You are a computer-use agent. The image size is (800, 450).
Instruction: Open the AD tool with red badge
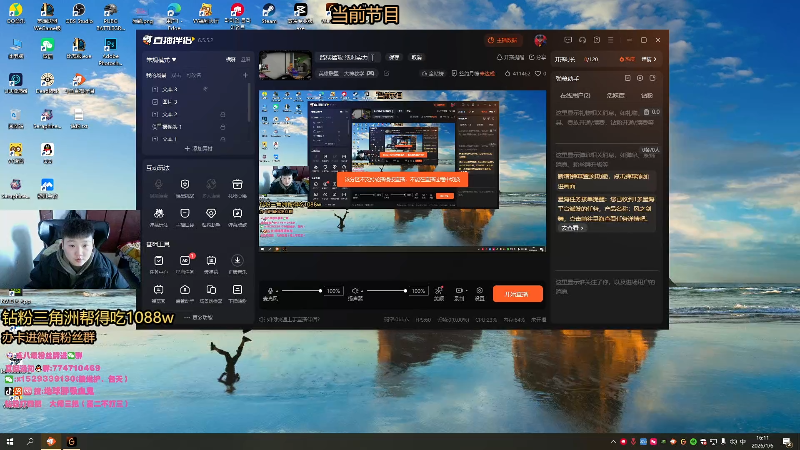click(x=185, y=261)
